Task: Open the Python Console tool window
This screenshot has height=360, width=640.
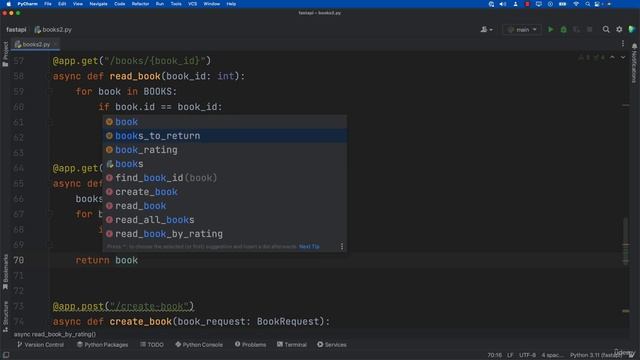Action: (x=199, y=345)
